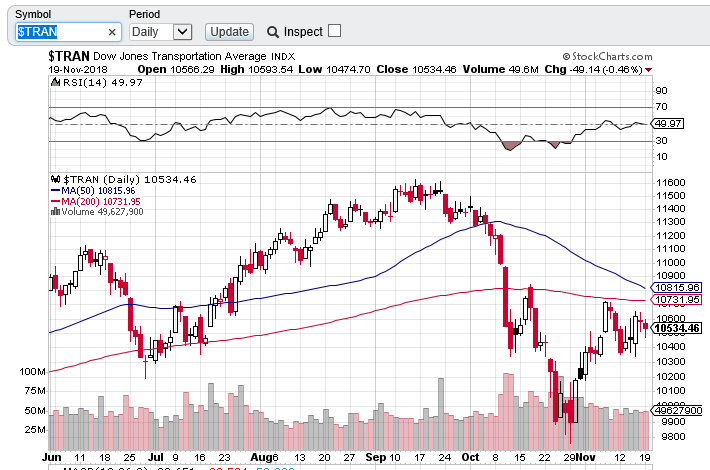Click the RSI indicator triangle icon

point(55,82)
